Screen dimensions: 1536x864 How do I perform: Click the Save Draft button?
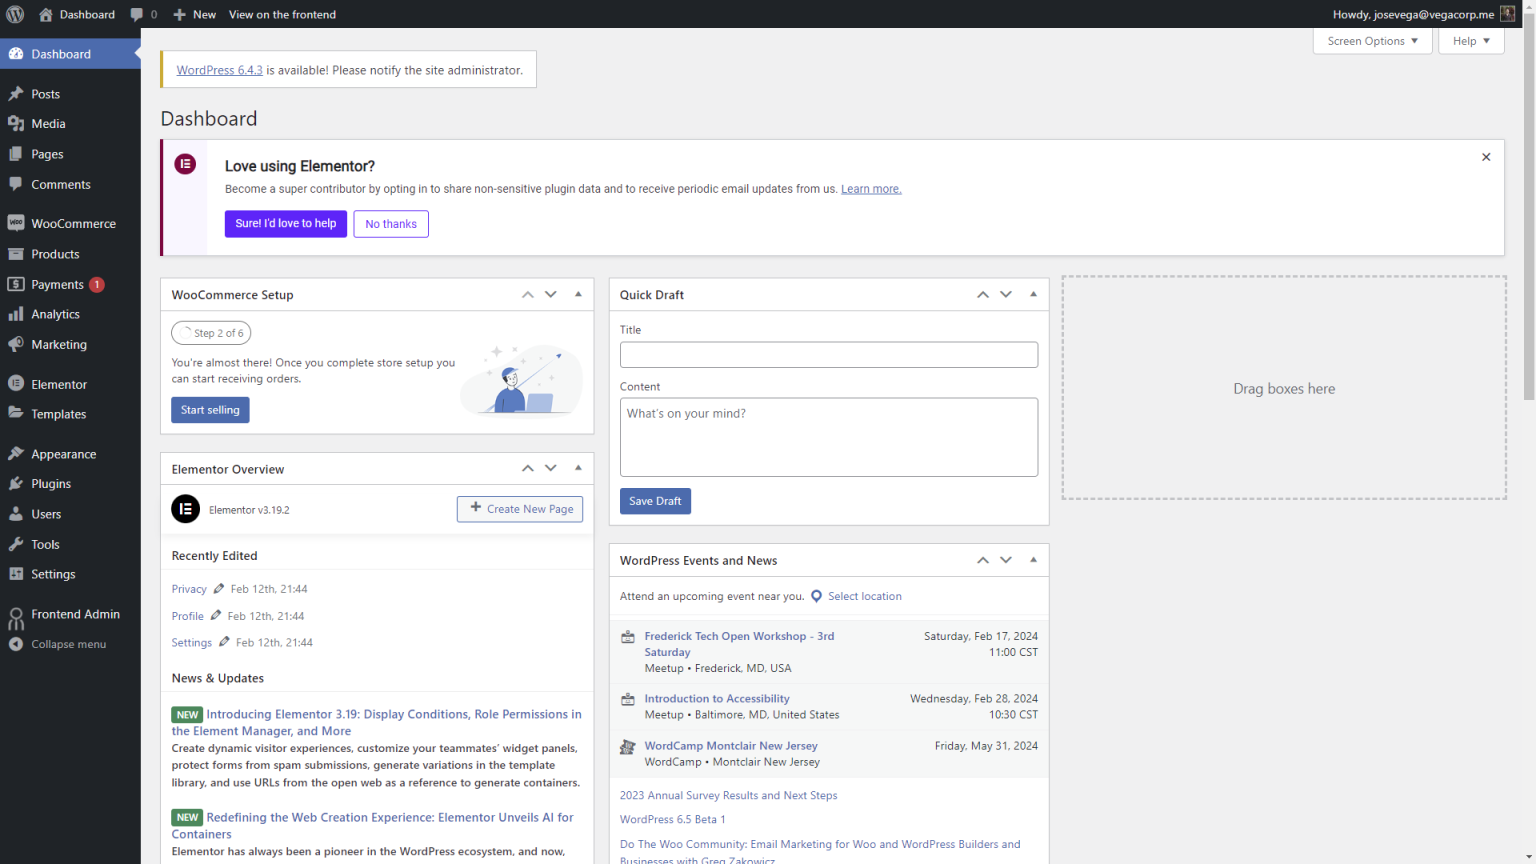click(655, 501)
